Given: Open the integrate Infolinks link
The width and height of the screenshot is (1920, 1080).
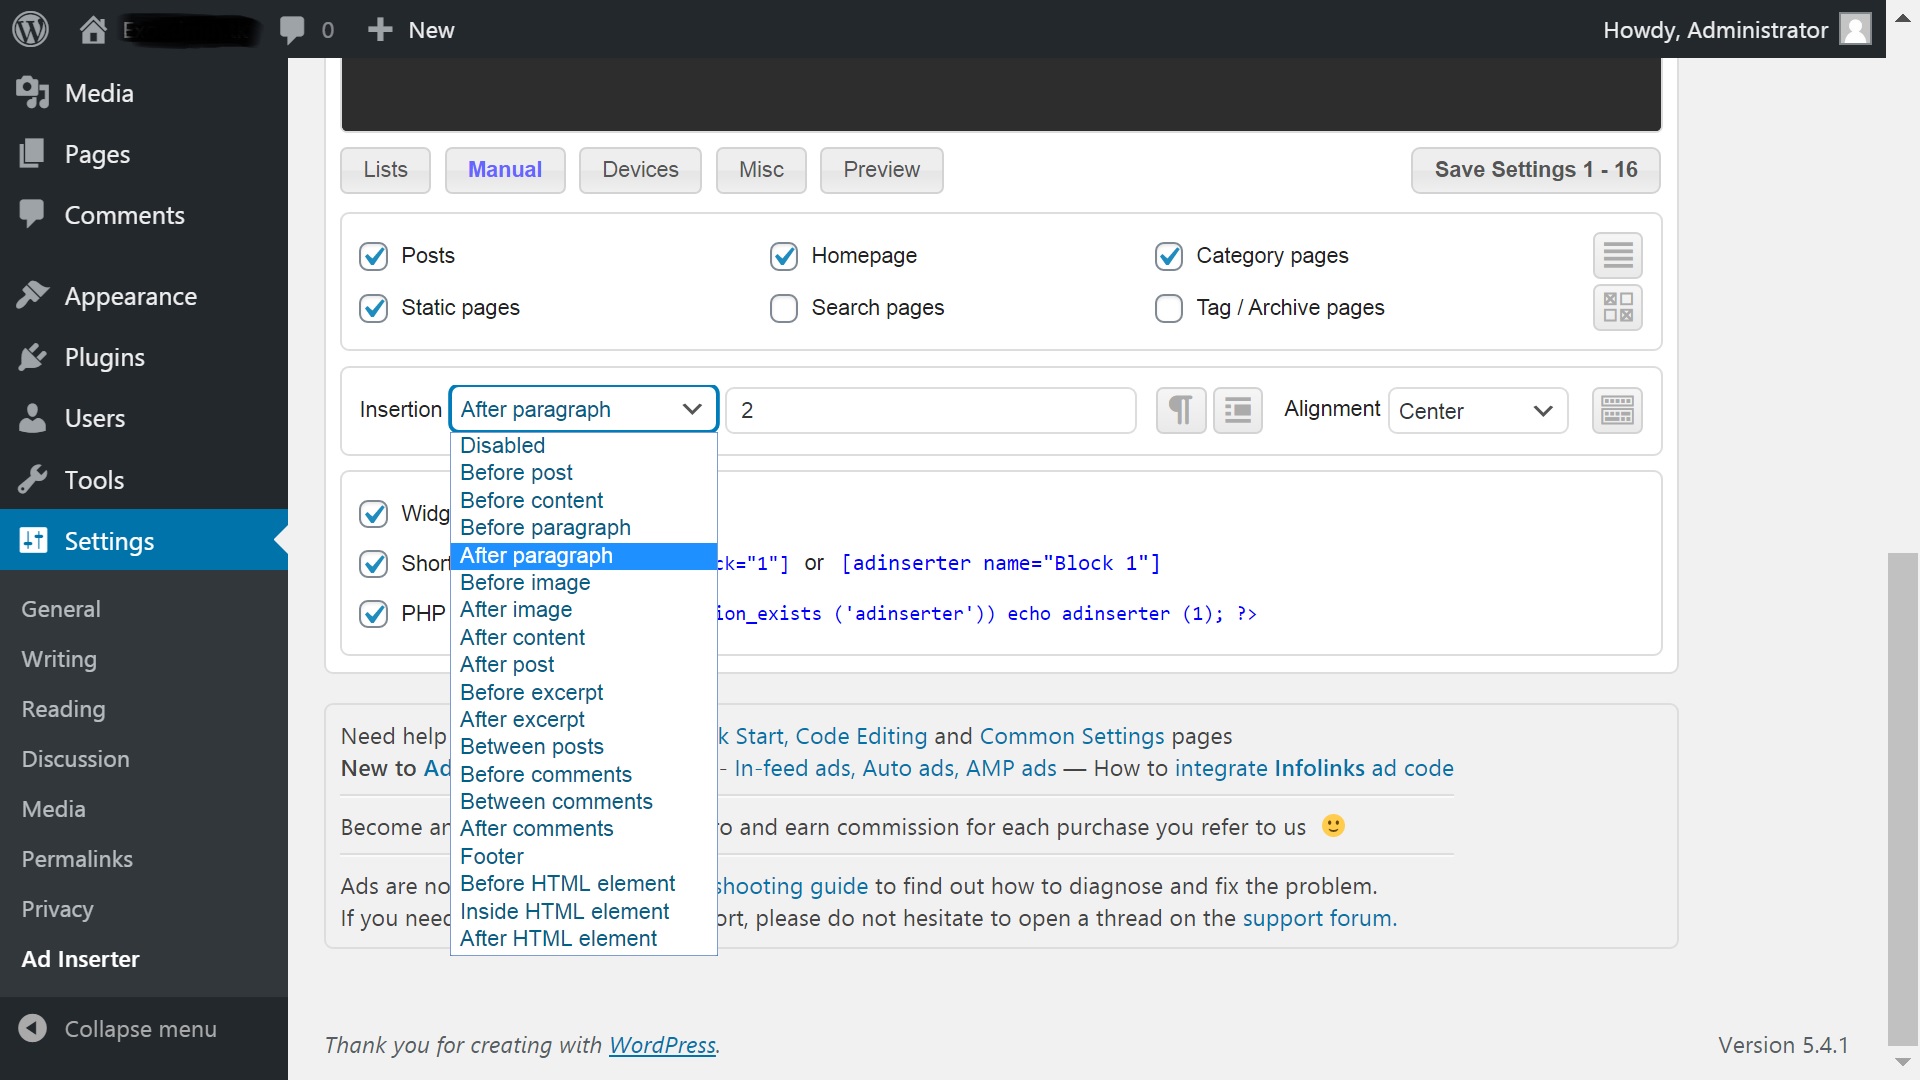Looking at the screenshot, I should tap(1314, 768).
